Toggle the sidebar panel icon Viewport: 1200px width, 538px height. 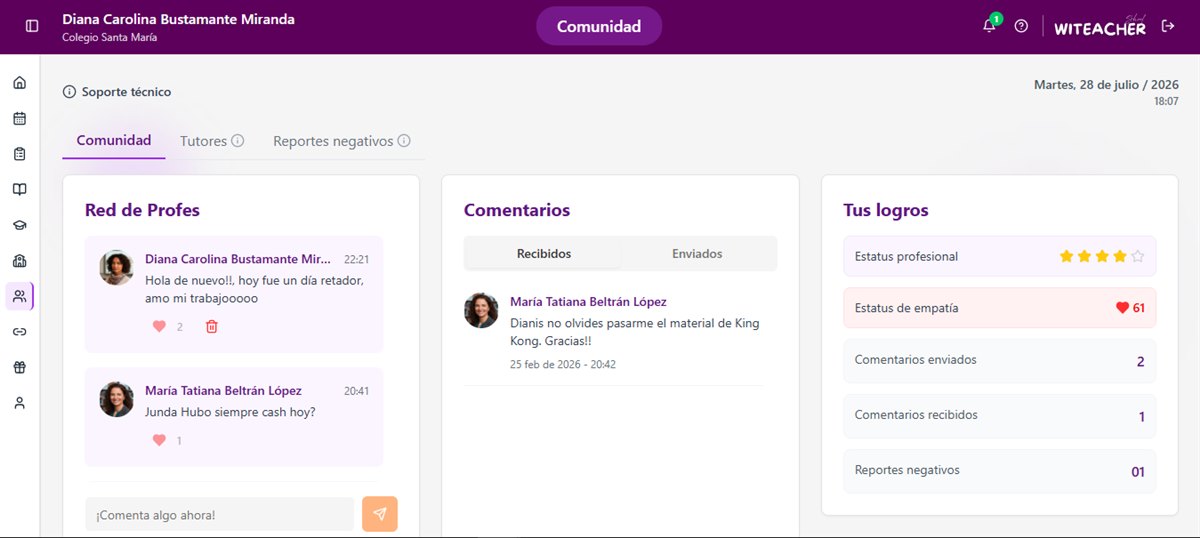pyautogui.click(x=32, y=26)
